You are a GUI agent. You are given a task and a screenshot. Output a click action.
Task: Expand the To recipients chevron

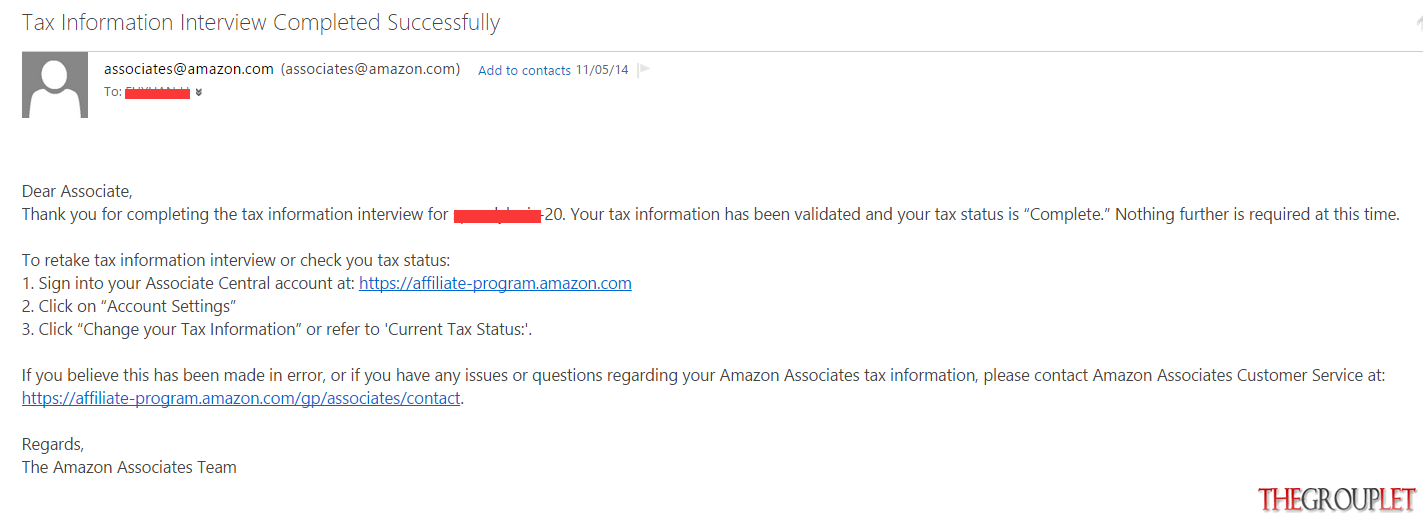[x=198, y=92]
